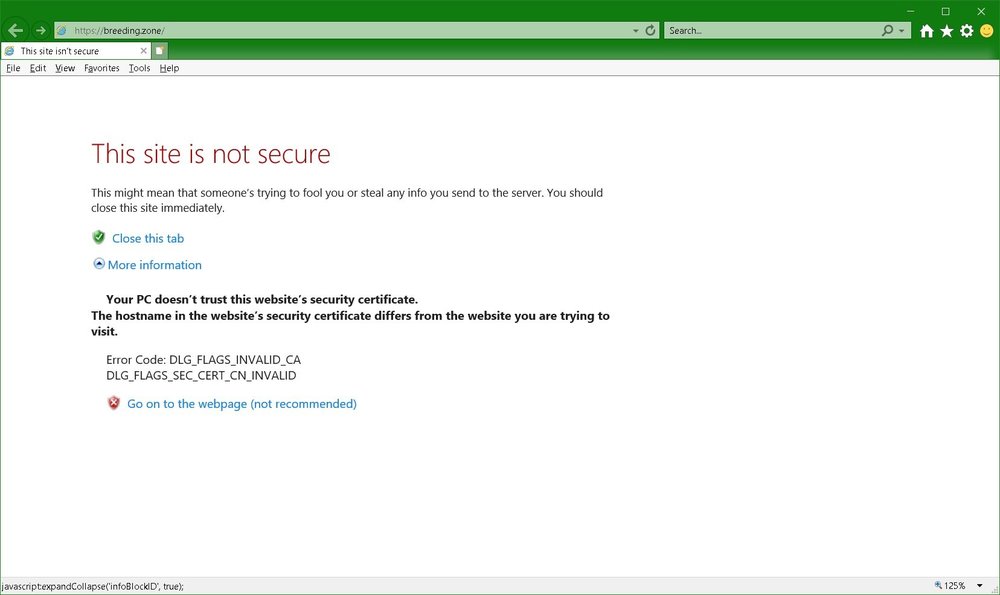Screen dimensions: 1000x595
Task: Click the Forward navigation arrow
Action: [41, 31]
